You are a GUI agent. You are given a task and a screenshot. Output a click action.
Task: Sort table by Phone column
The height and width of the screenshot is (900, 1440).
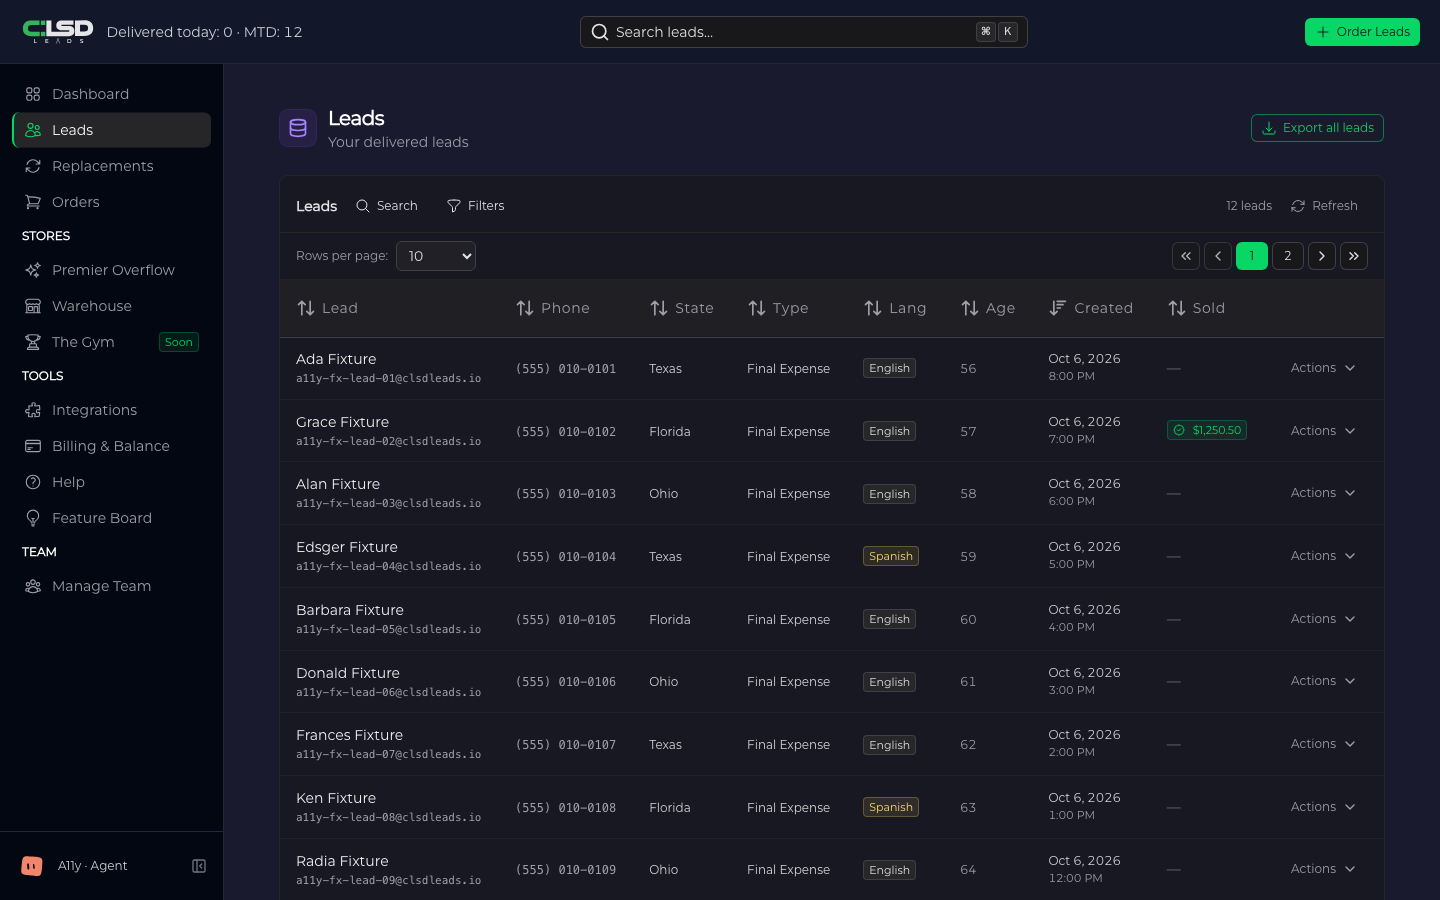click(552, 308)
